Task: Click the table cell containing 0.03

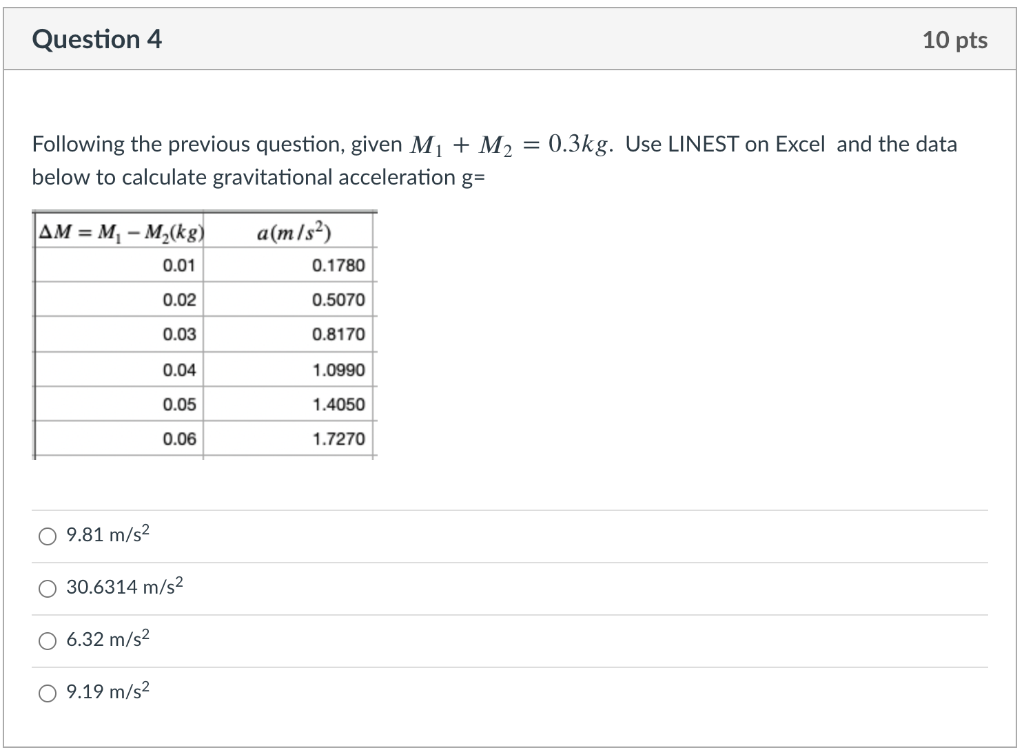Action: pos(180,335)
